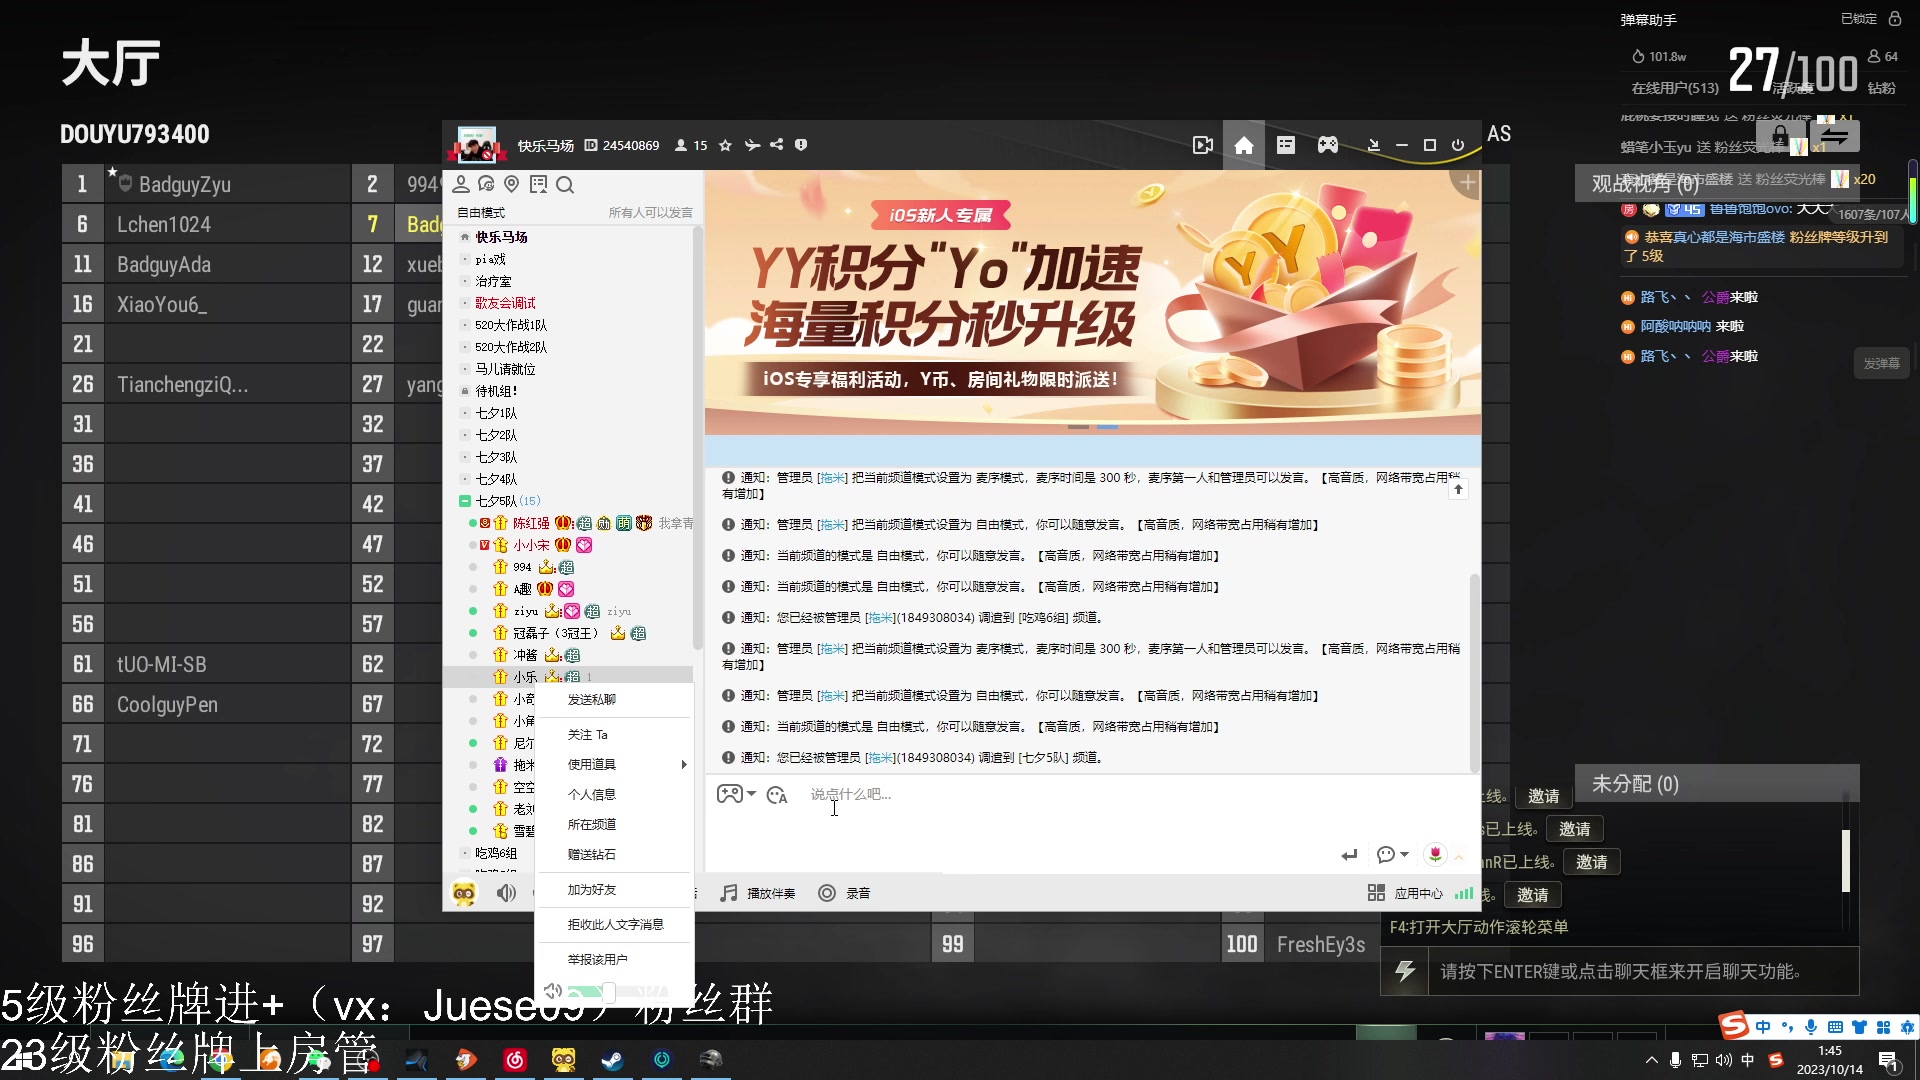Select 关注 Ta from the context menu
1920x1080 pixels.
tap(588, 734)
